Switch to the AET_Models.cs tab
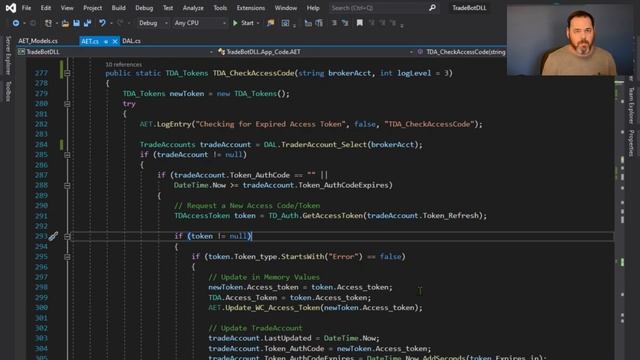Viewport: 640px width, 360px height. coord(38,41)
